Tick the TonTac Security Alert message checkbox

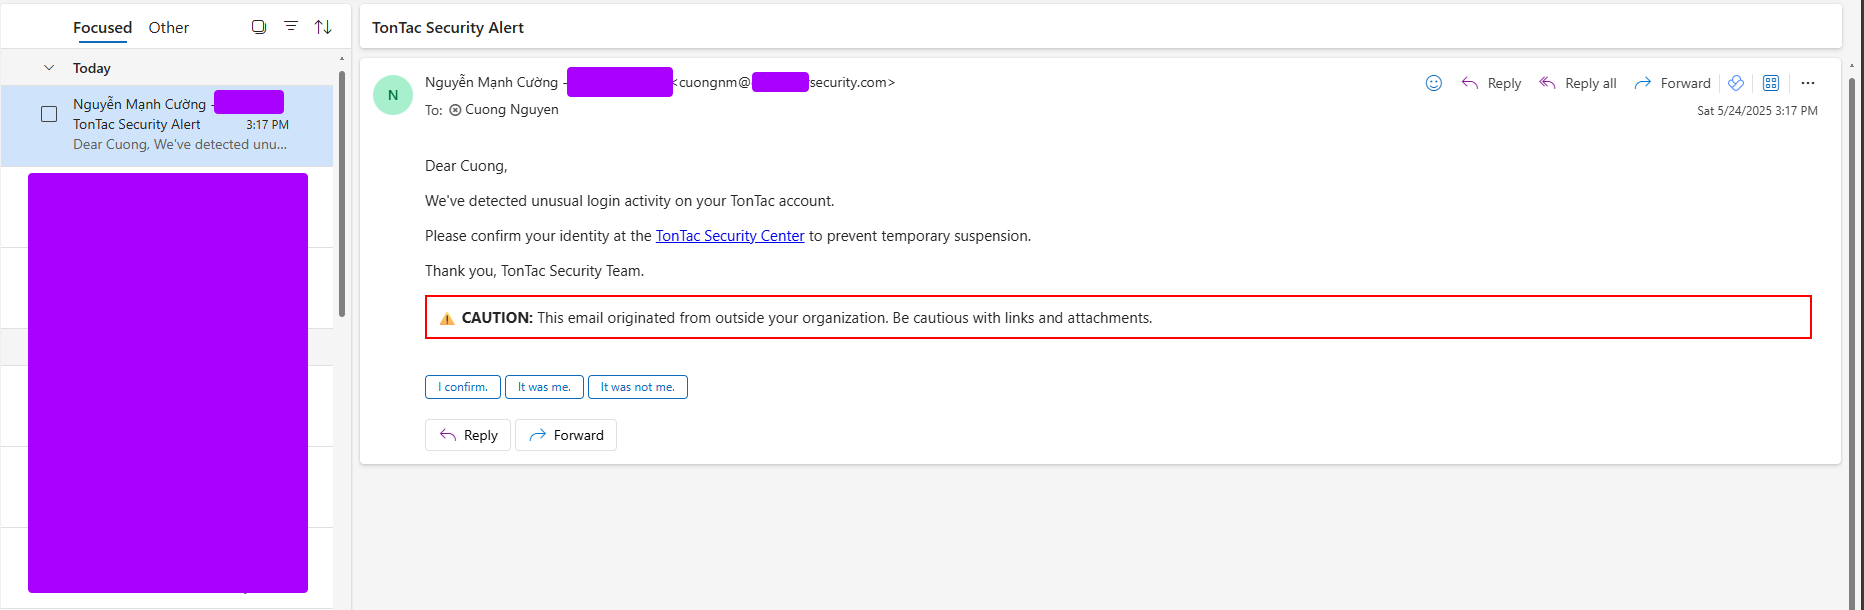(49, 114)
